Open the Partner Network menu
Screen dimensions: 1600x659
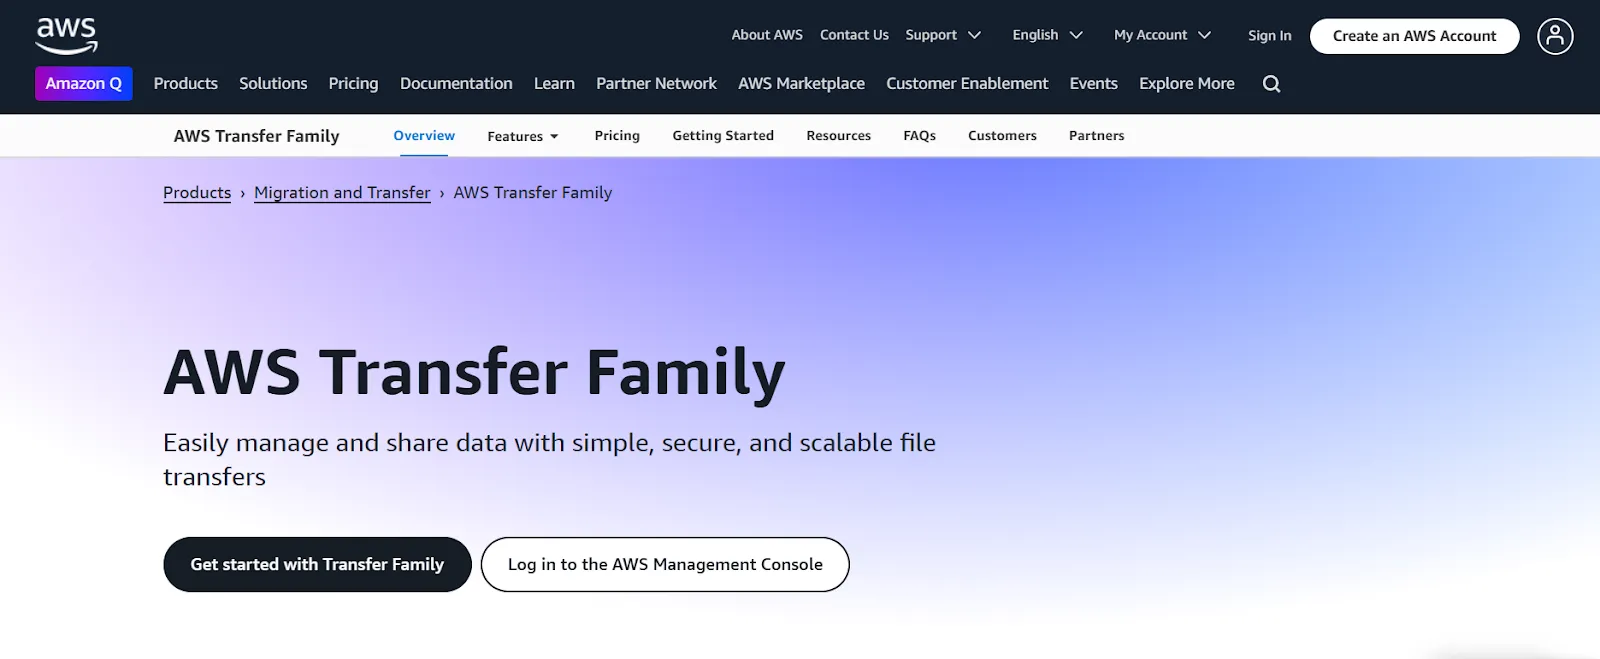pos(656,84)
